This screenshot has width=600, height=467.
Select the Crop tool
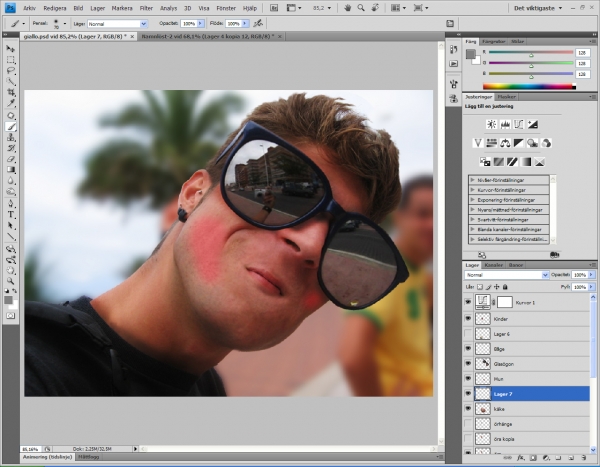[11, 92]
